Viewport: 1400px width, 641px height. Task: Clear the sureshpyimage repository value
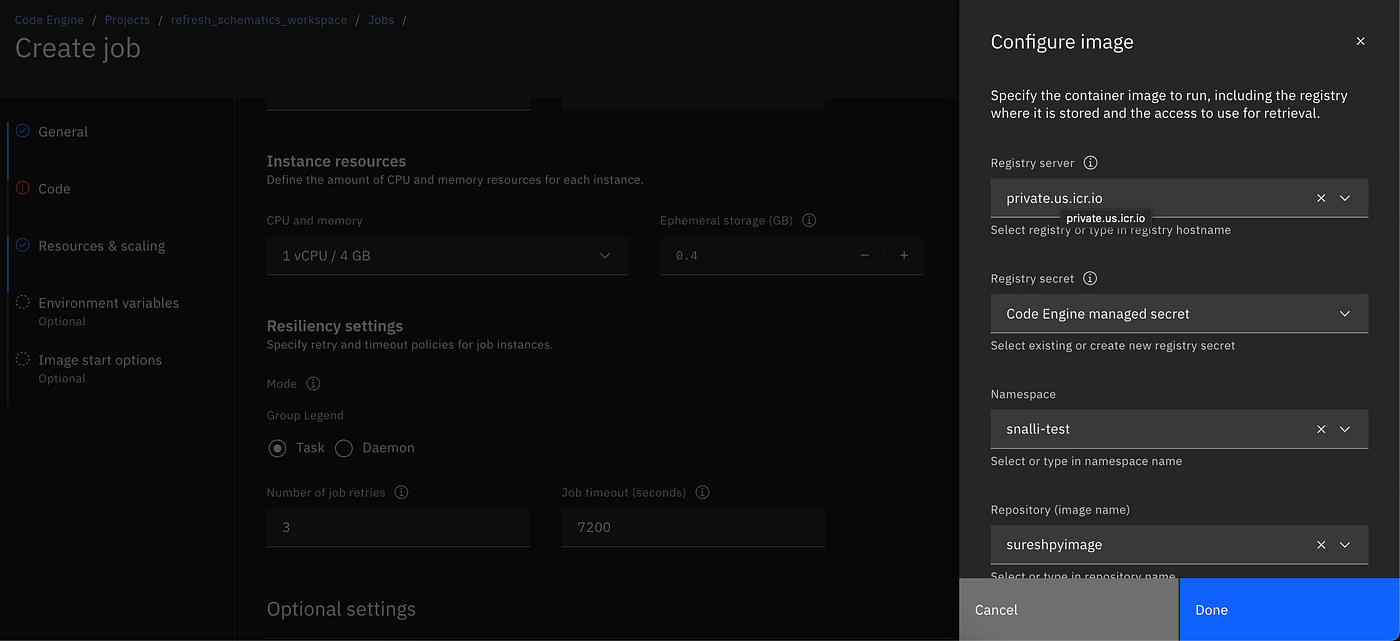pos(1321,545)
